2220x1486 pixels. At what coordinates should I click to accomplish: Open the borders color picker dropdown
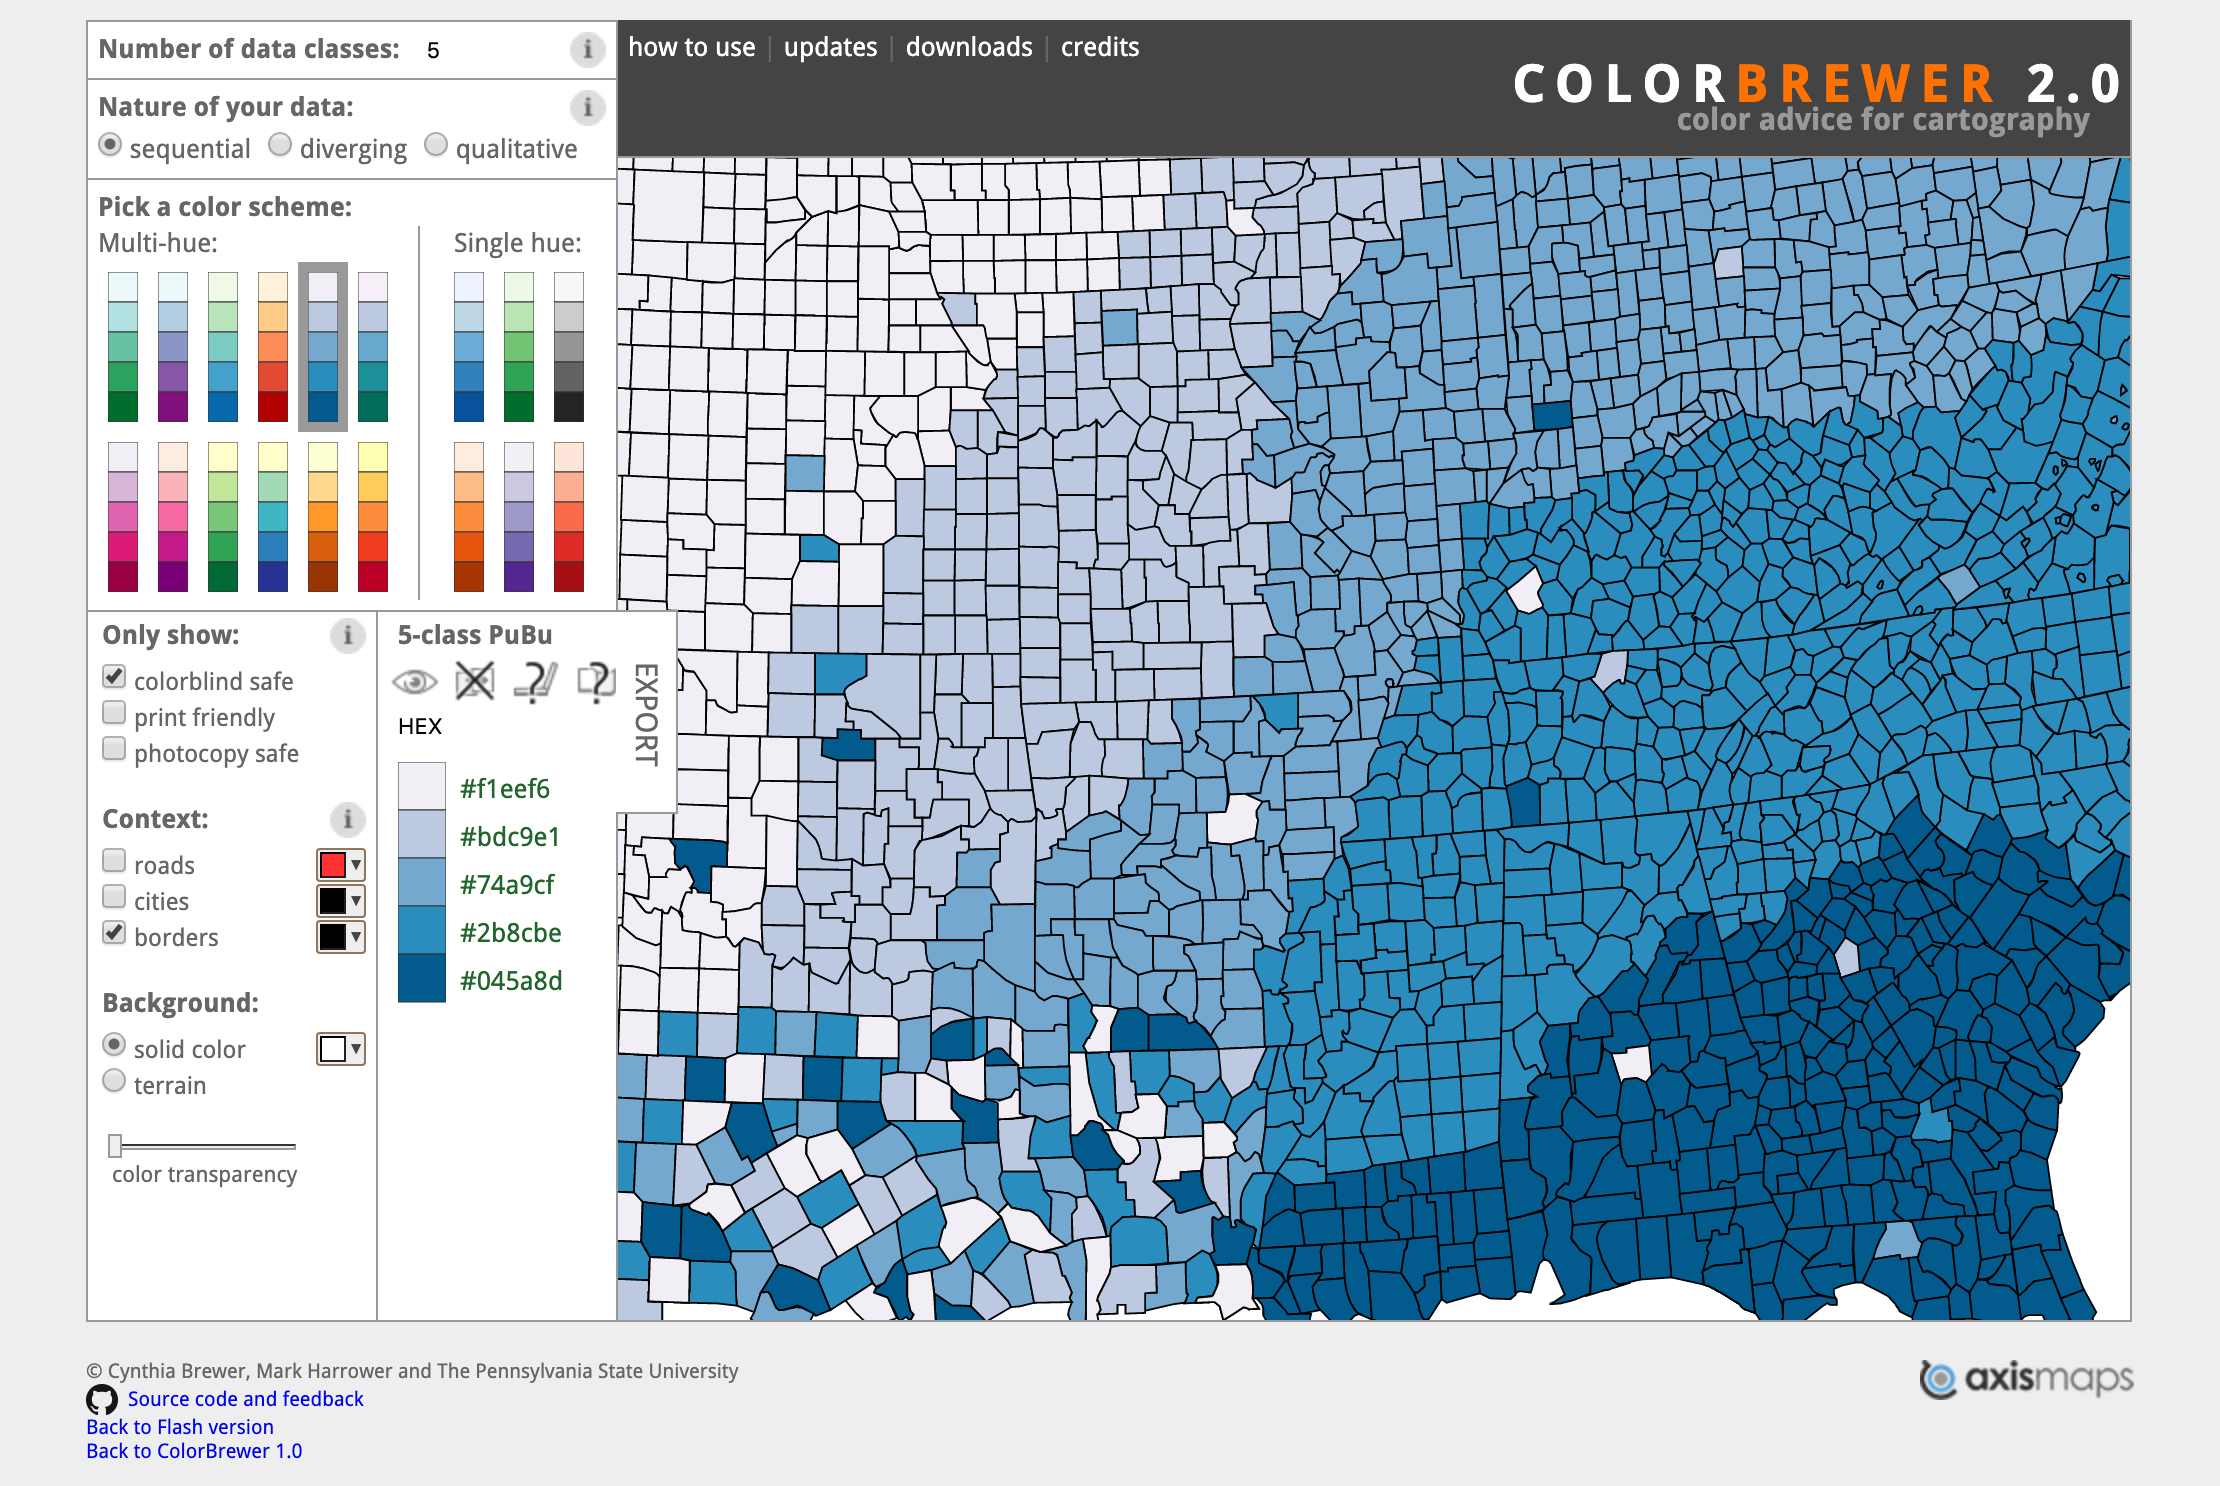[341, 937]
